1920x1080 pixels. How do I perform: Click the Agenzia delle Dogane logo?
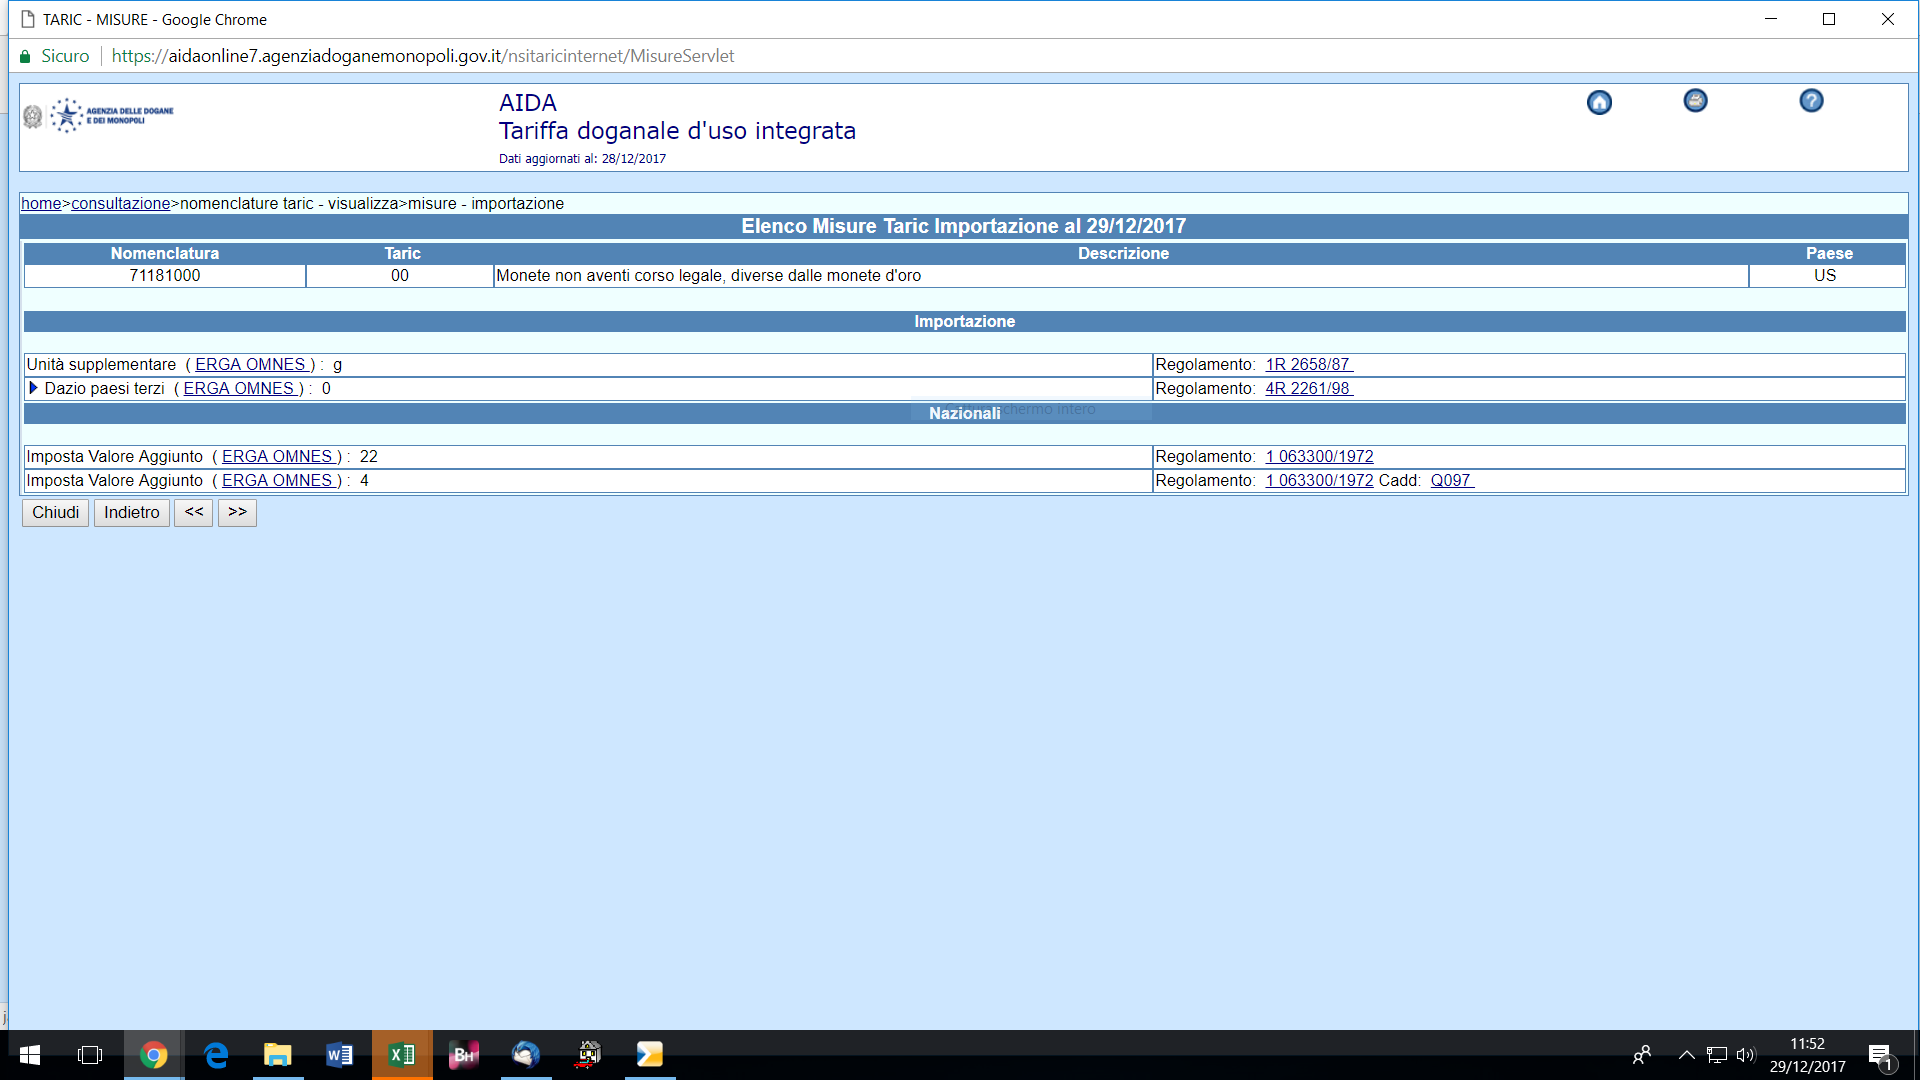click(x=99, y=116)
